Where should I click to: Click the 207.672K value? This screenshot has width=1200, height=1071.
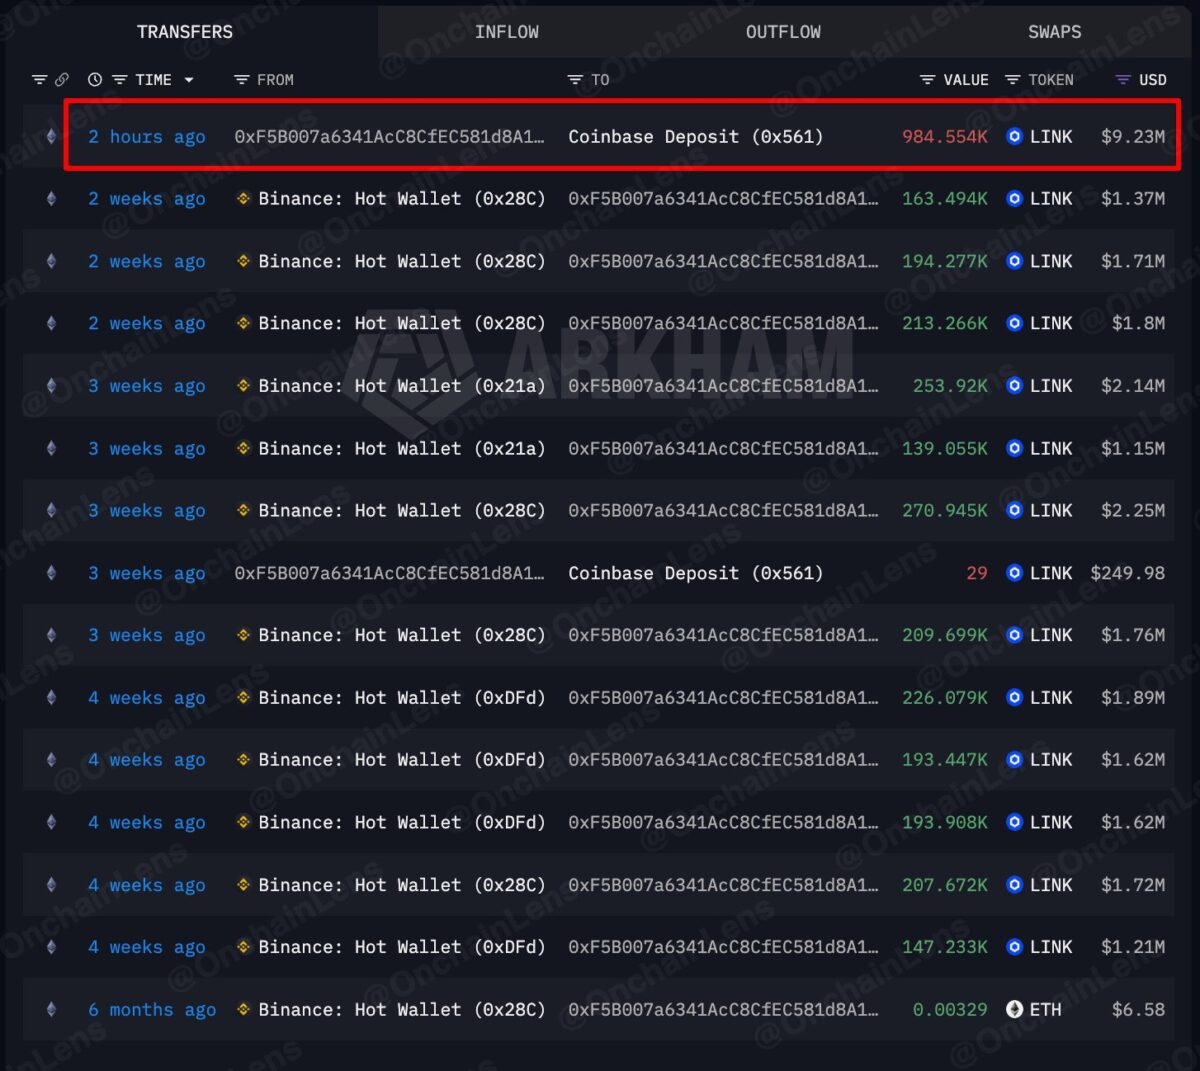point(945,885)
